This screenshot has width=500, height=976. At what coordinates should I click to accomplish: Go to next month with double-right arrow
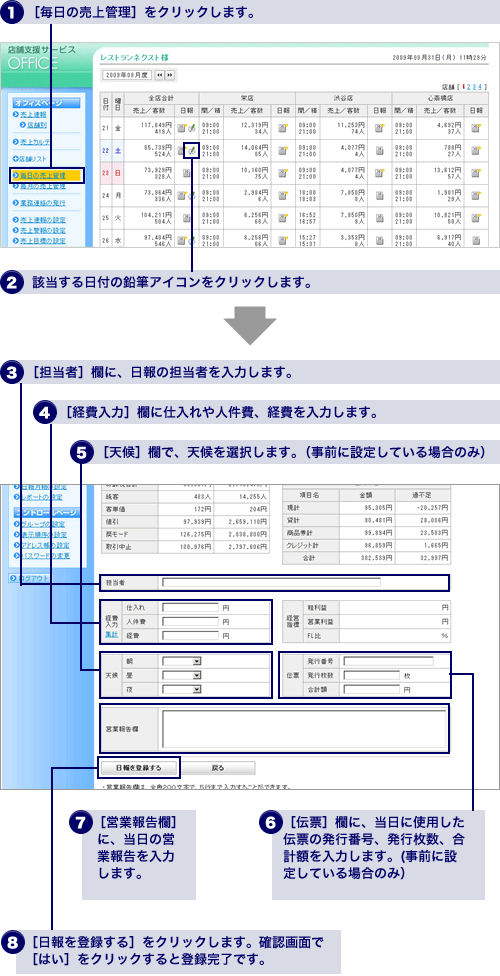(169, 75)
